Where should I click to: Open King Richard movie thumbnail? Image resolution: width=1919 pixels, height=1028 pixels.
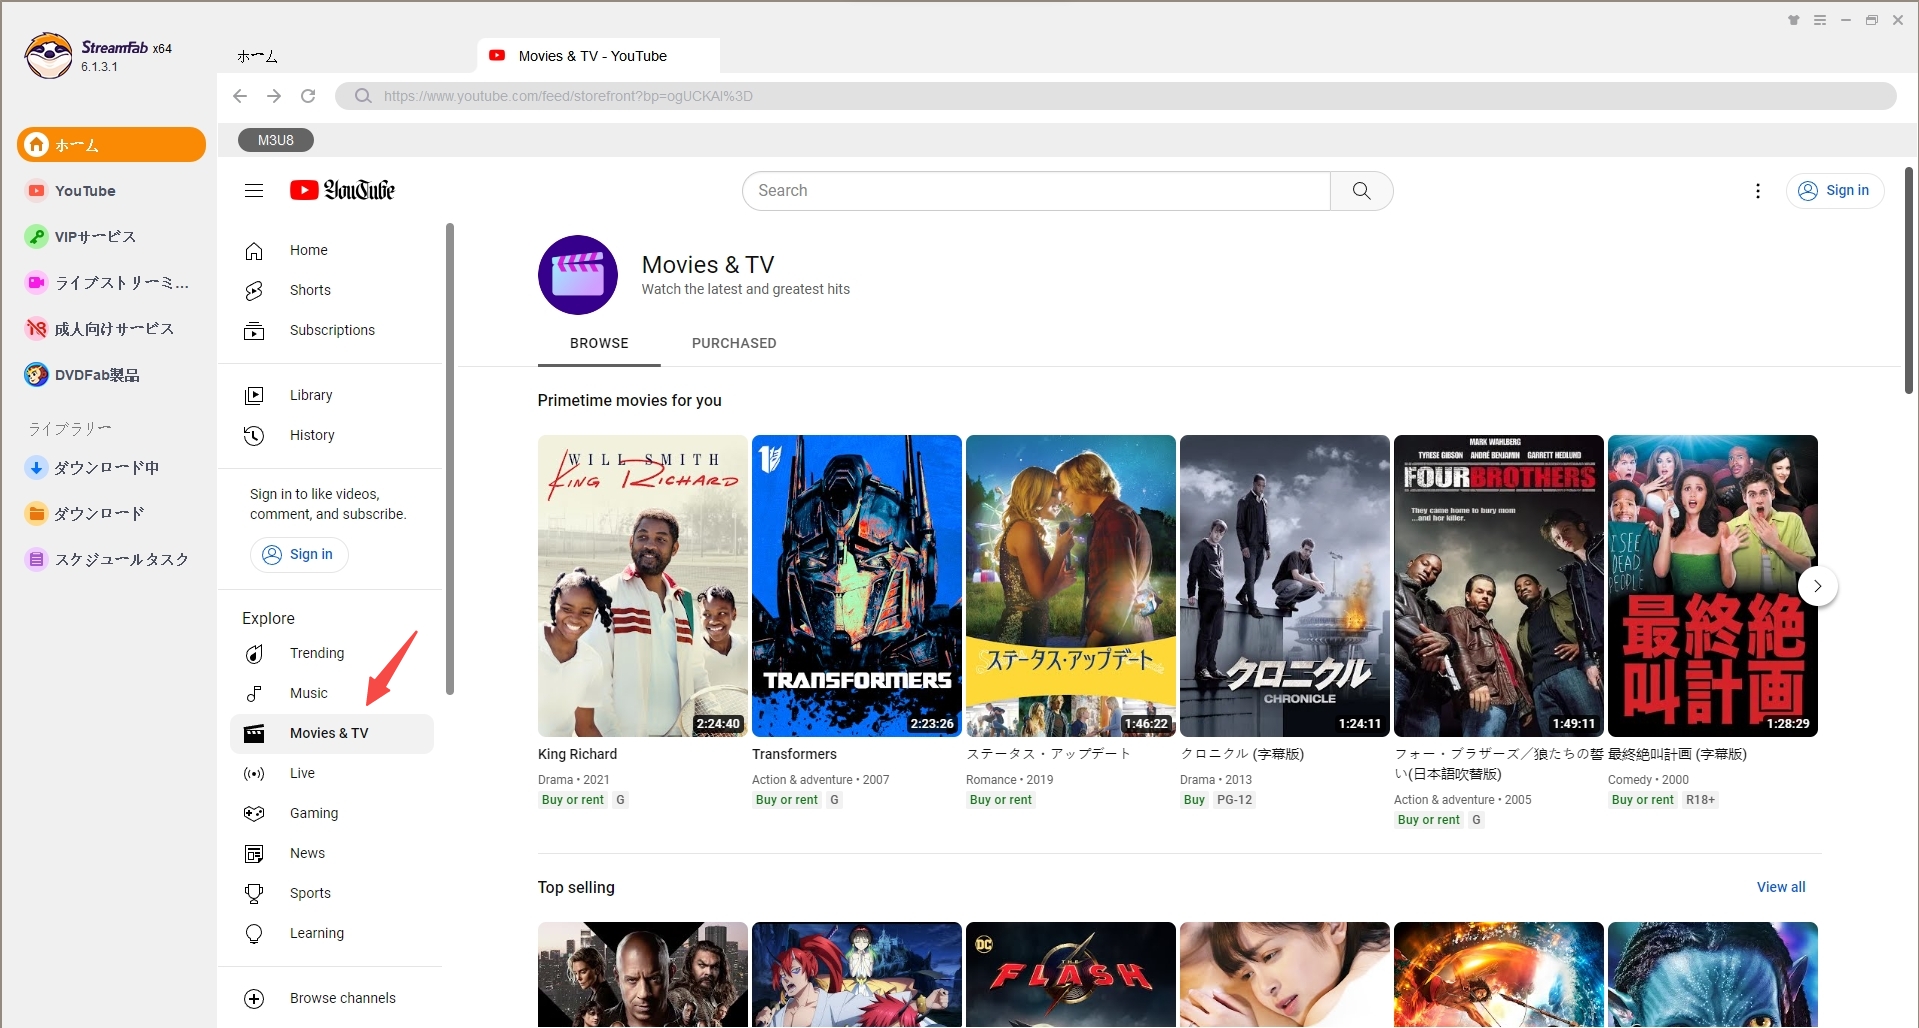tap(643, 586)
